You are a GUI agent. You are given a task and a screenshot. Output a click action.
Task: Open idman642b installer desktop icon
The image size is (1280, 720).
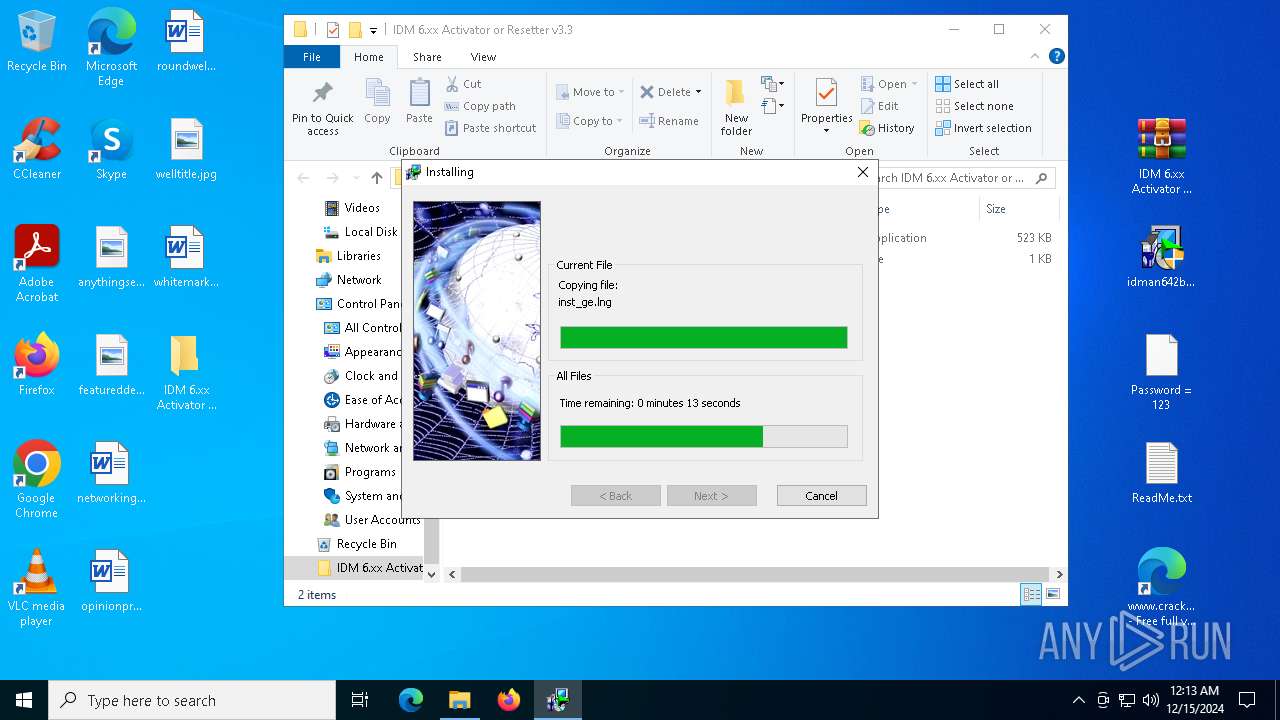(x=1161, y=257)
